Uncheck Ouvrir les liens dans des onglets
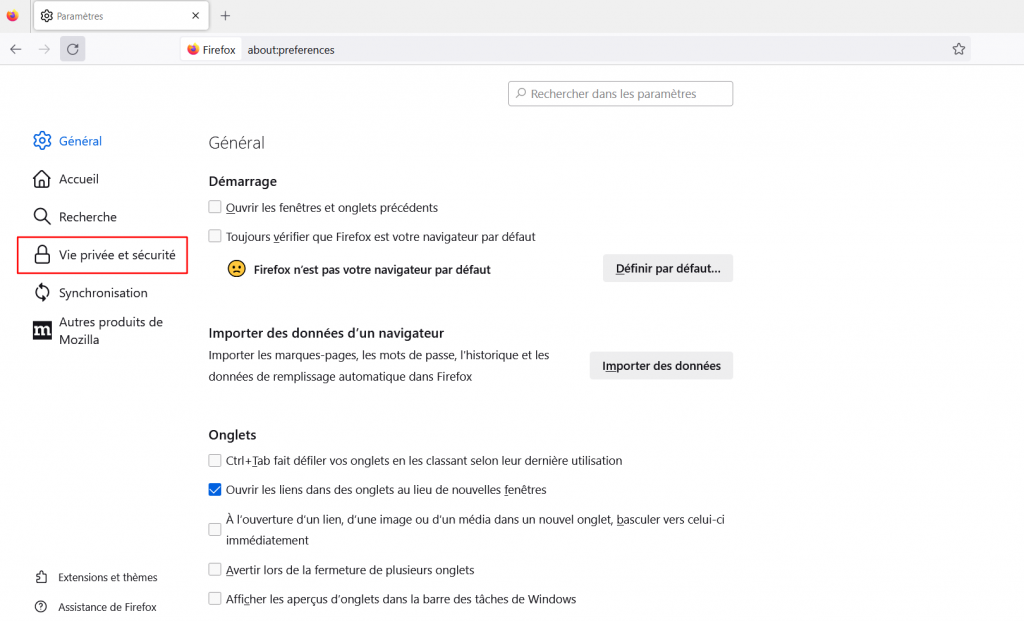 pyautogui.click(x=215, y=490)
